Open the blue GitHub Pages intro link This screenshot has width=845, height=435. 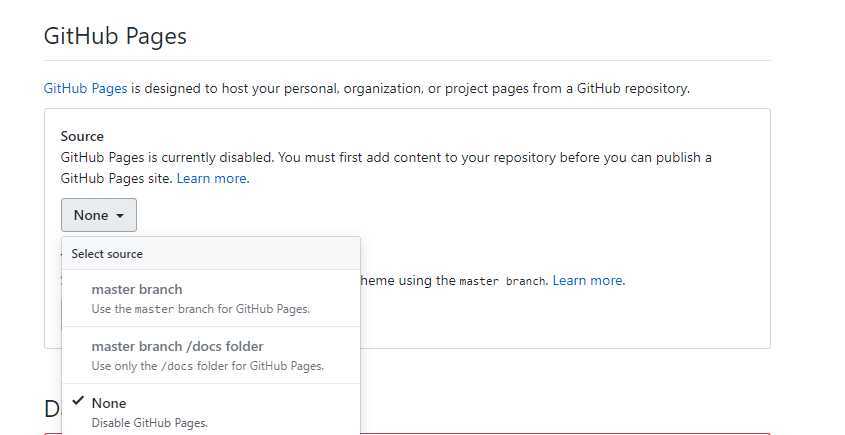tap(85, 88)
